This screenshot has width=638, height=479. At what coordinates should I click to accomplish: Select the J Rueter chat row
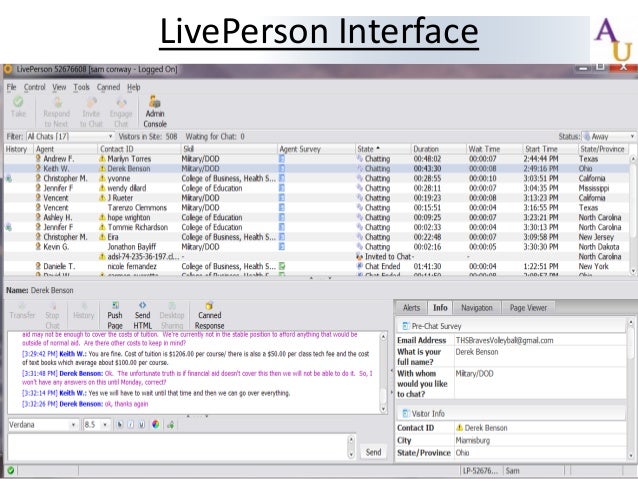coord(317,198)
